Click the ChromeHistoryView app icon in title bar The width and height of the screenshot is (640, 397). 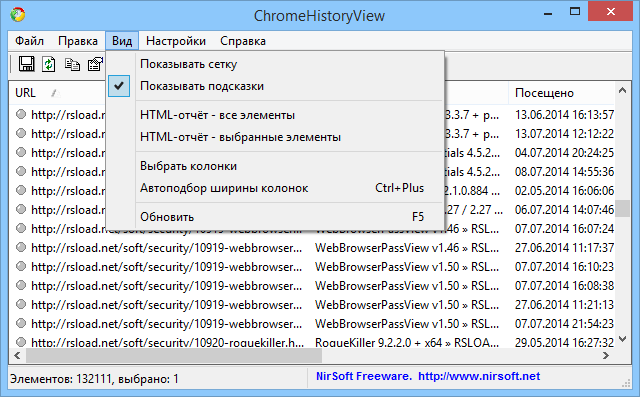point(18,15)
